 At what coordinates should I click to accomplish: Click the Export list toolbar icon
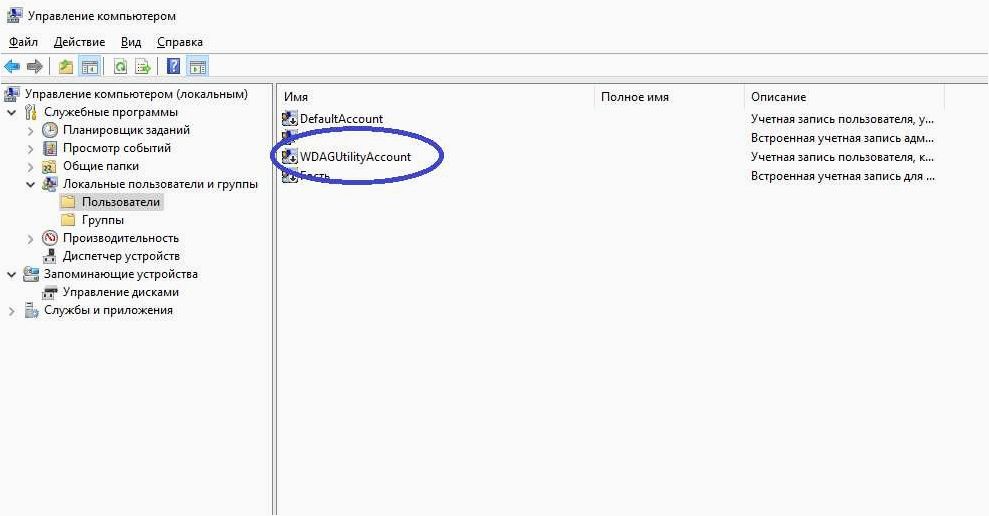pyautogui.click(x=143, y=66)
